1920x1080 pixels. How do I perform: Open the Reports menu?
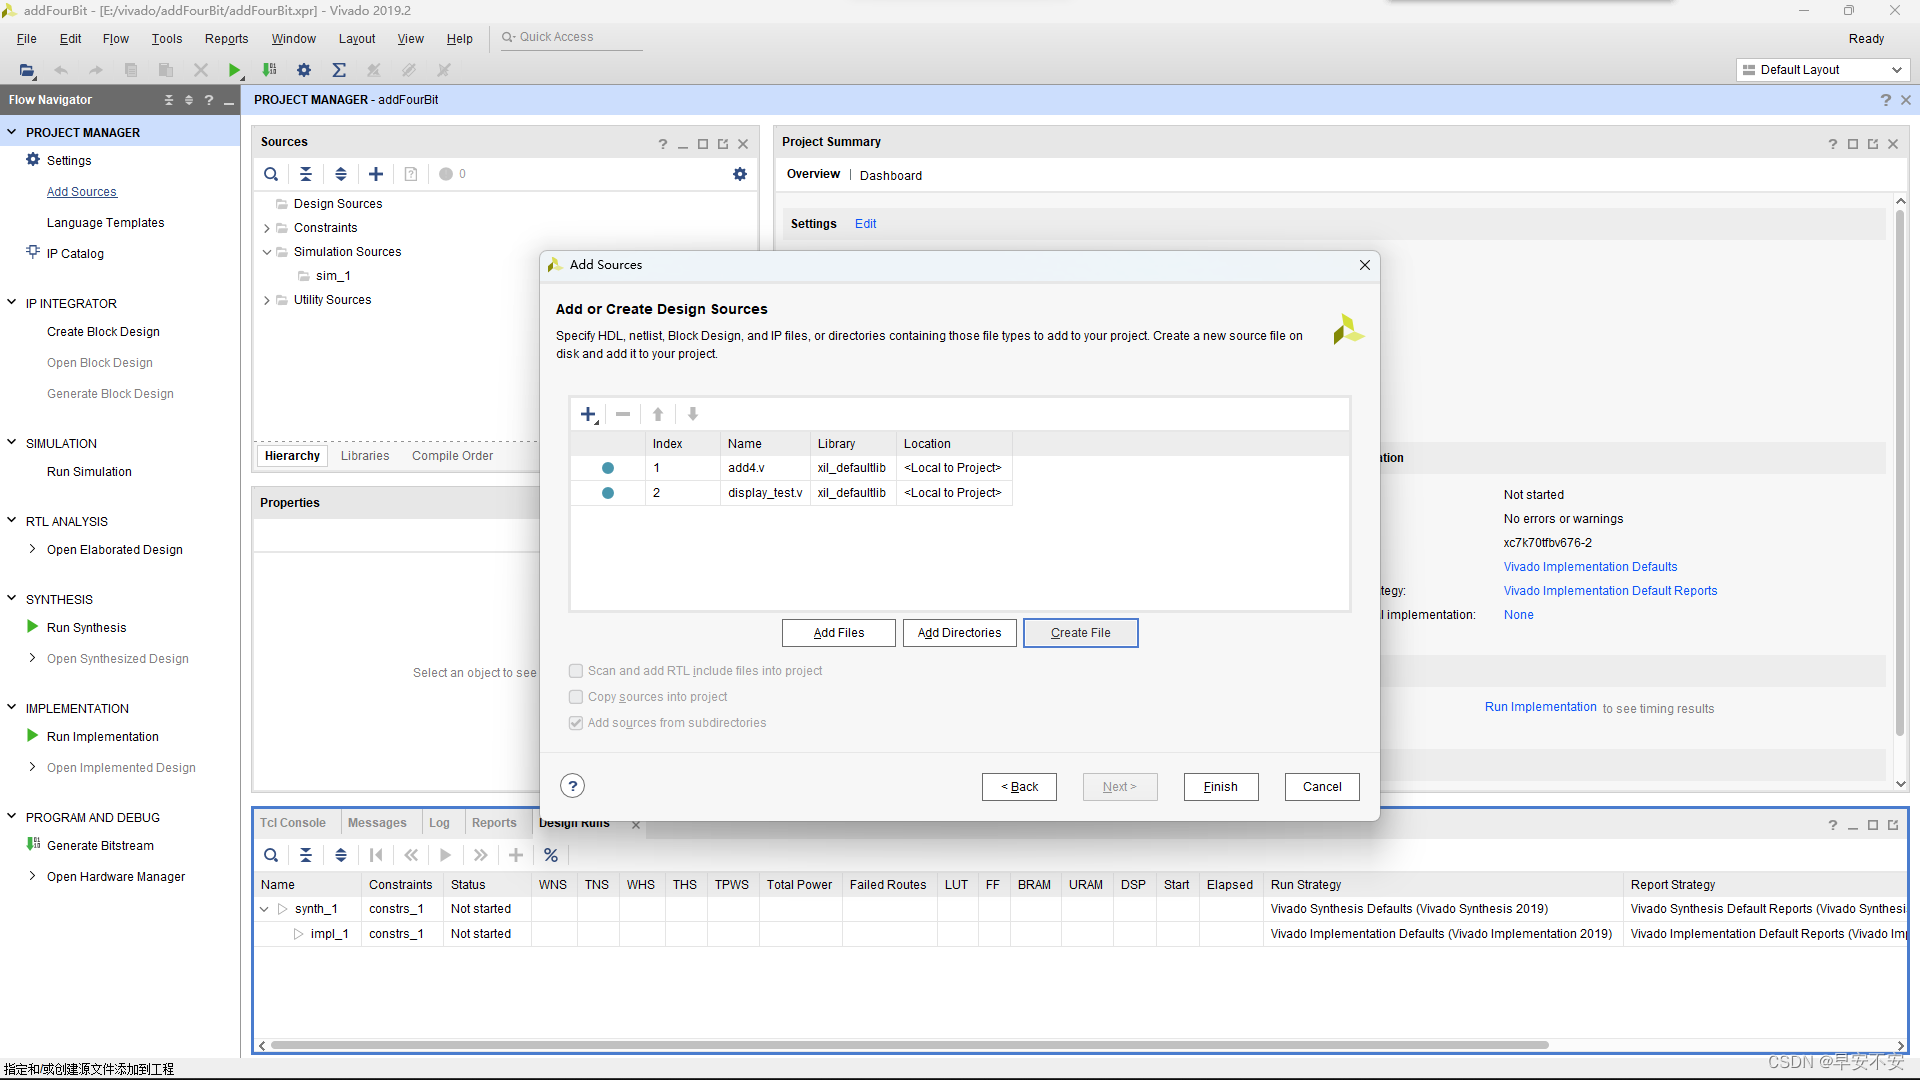226,39
